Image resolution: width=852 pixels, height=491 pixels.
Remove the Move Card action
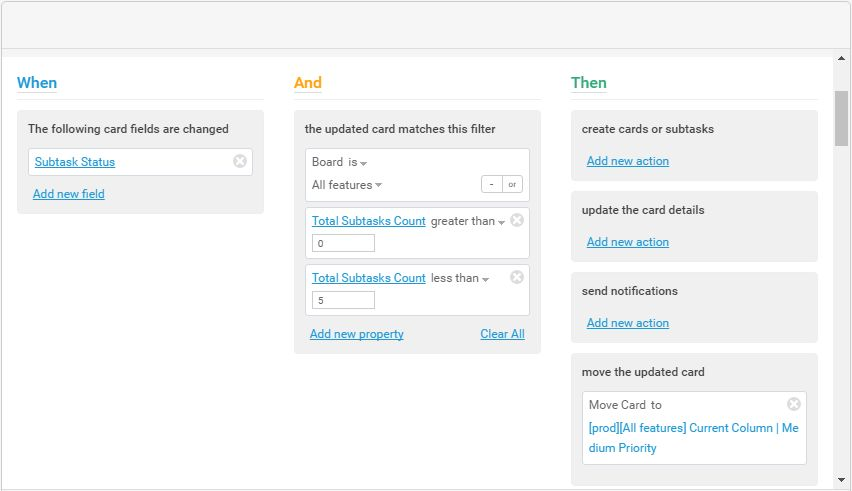(x=794, y=404)
